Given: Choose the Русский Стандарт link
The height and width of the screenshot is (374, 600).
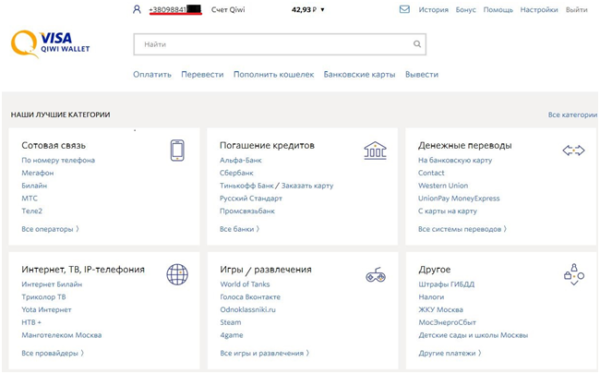Looking at the screenshot, I should tap(251, 198).
